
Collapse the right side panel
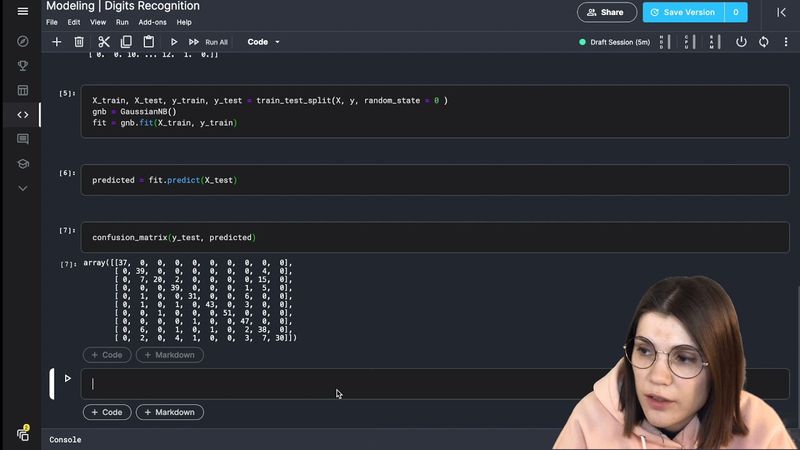[781, 12]
